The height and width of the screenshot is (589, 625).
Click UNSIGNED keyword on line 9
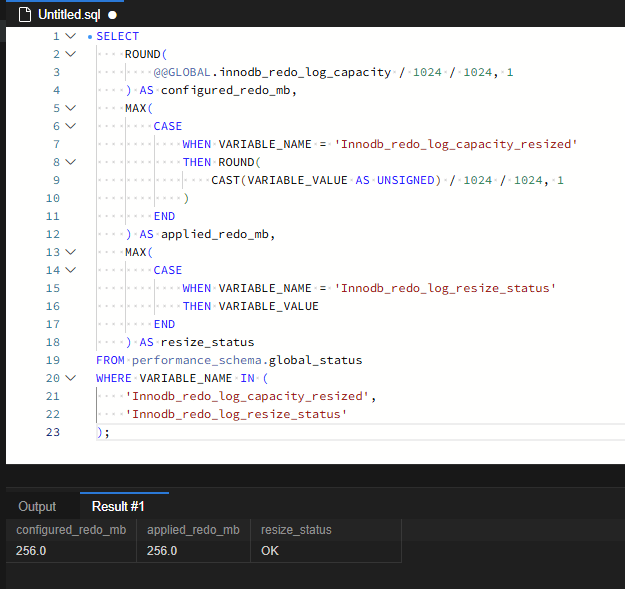[x=405, y=181]
